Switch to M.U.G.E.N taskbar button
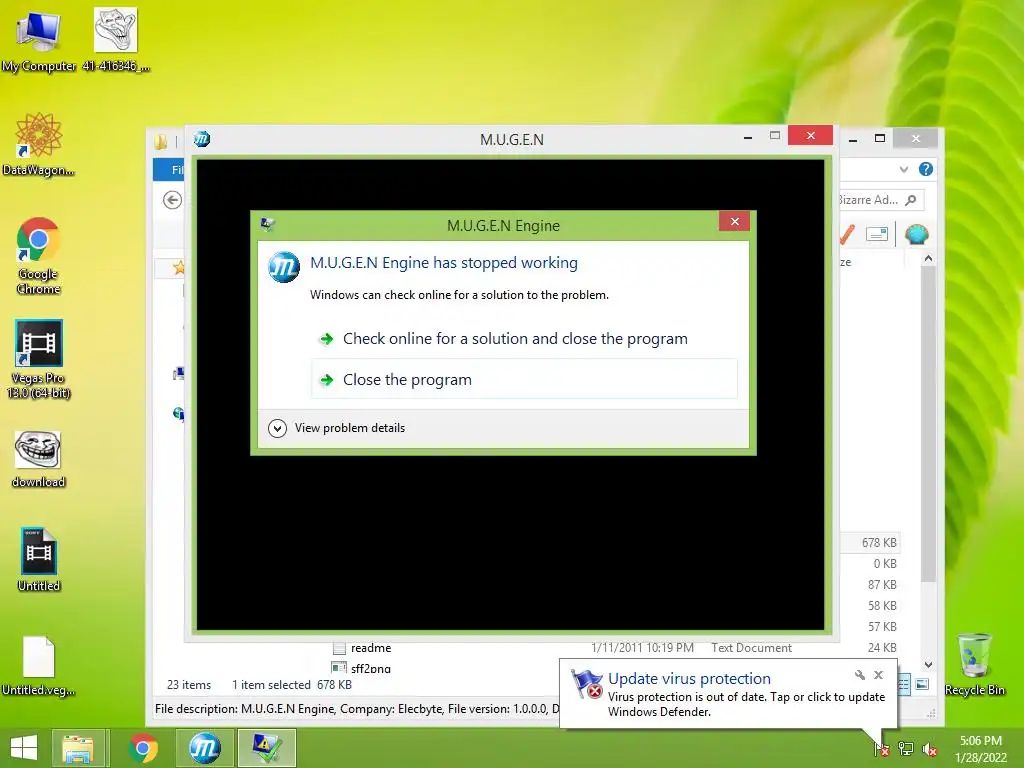Screen dimensions: 1024x768 (204, 748)
